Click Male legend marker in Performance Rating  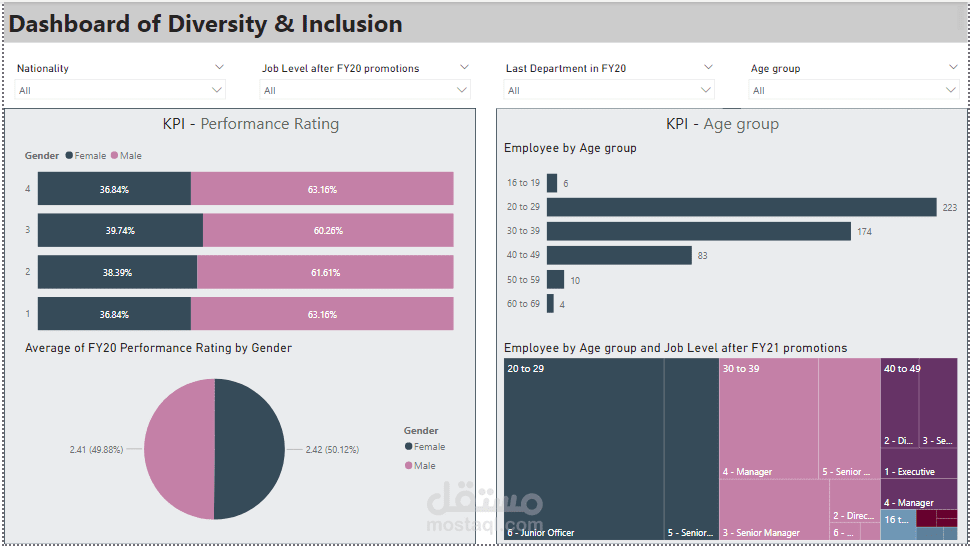point(114,156)
